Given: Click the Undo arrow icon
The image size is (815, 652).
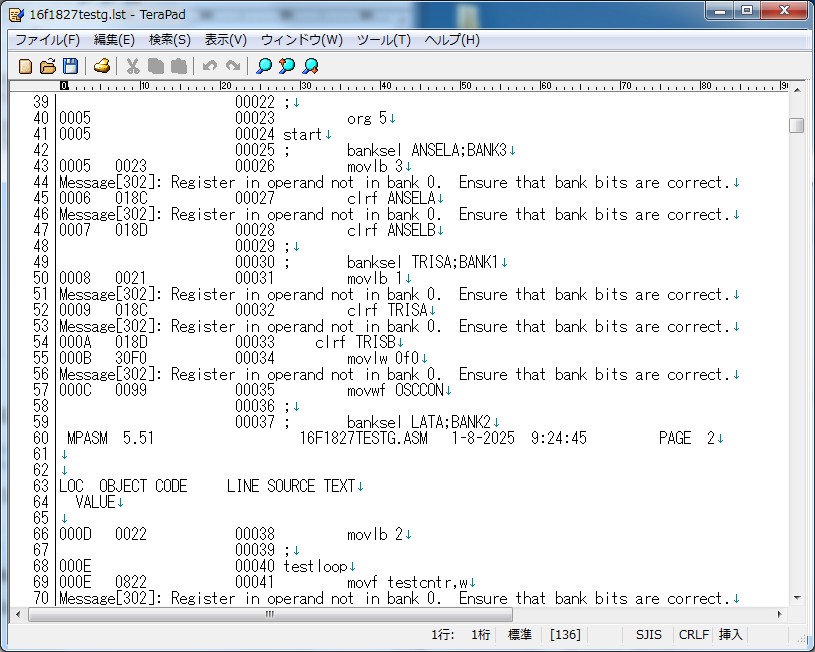Looking at the screenshot, I should click(x=210, y=66).
